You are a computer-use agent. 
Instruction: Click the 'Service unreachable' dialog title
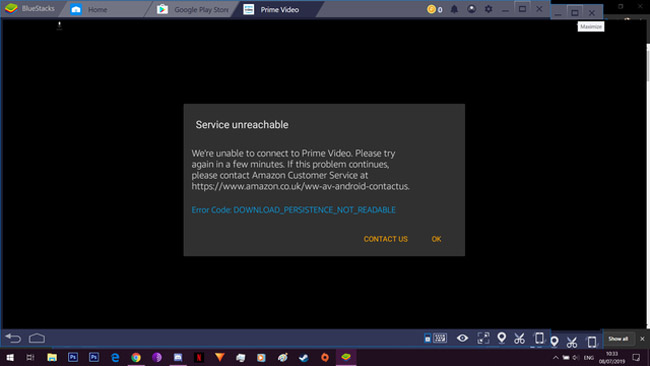pos(242,125)
